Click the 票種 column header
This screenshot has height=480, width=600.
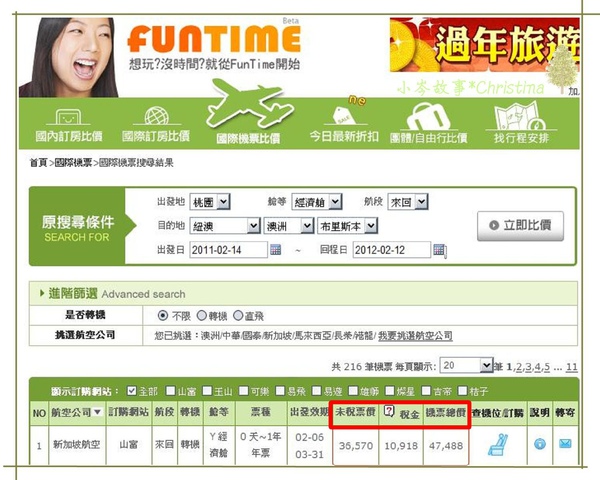[x=261, y=412]
